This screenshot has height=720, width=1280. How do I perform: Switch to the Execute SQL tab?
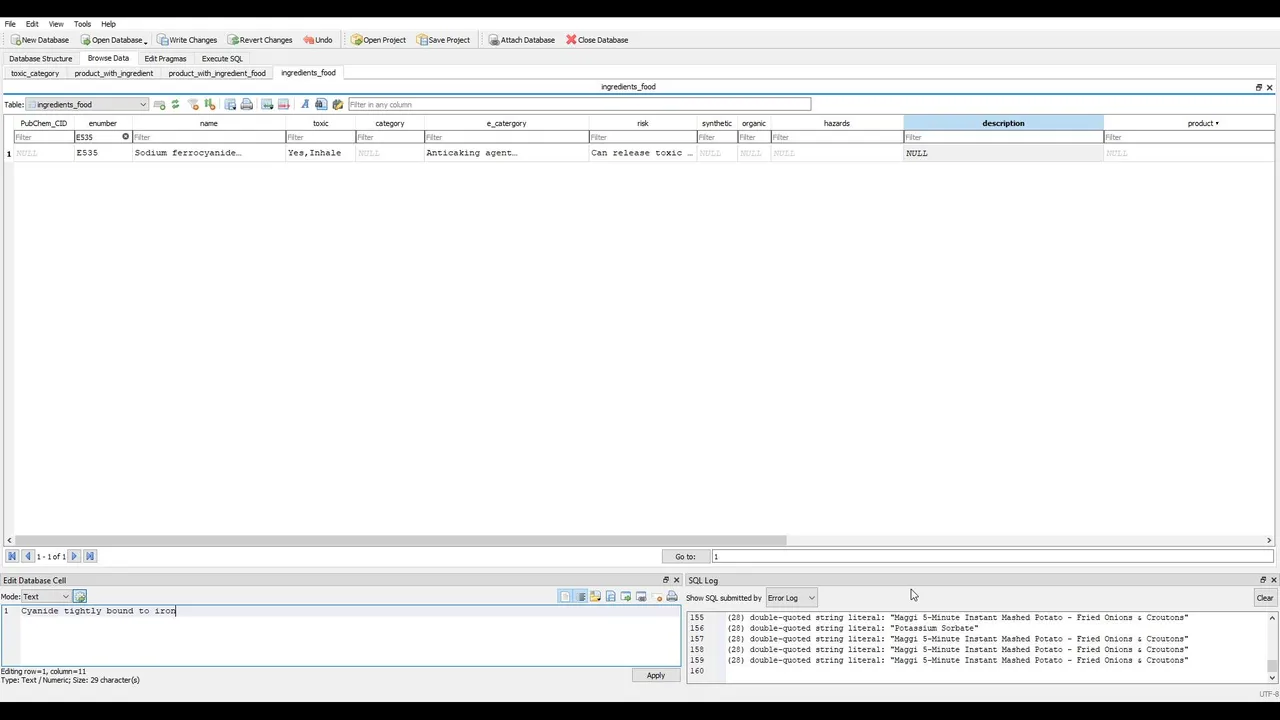(222, 59)
